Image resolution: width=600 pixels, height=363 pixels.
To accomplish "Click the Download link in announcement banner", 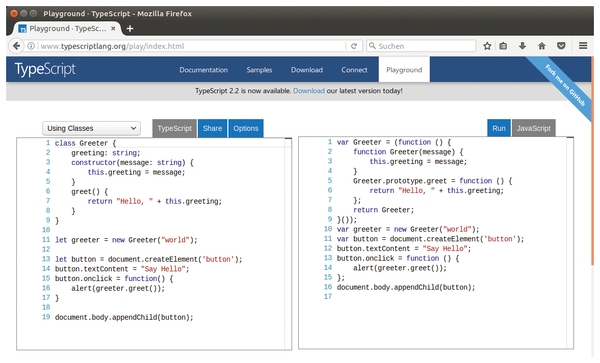I will tap(309, 91).
